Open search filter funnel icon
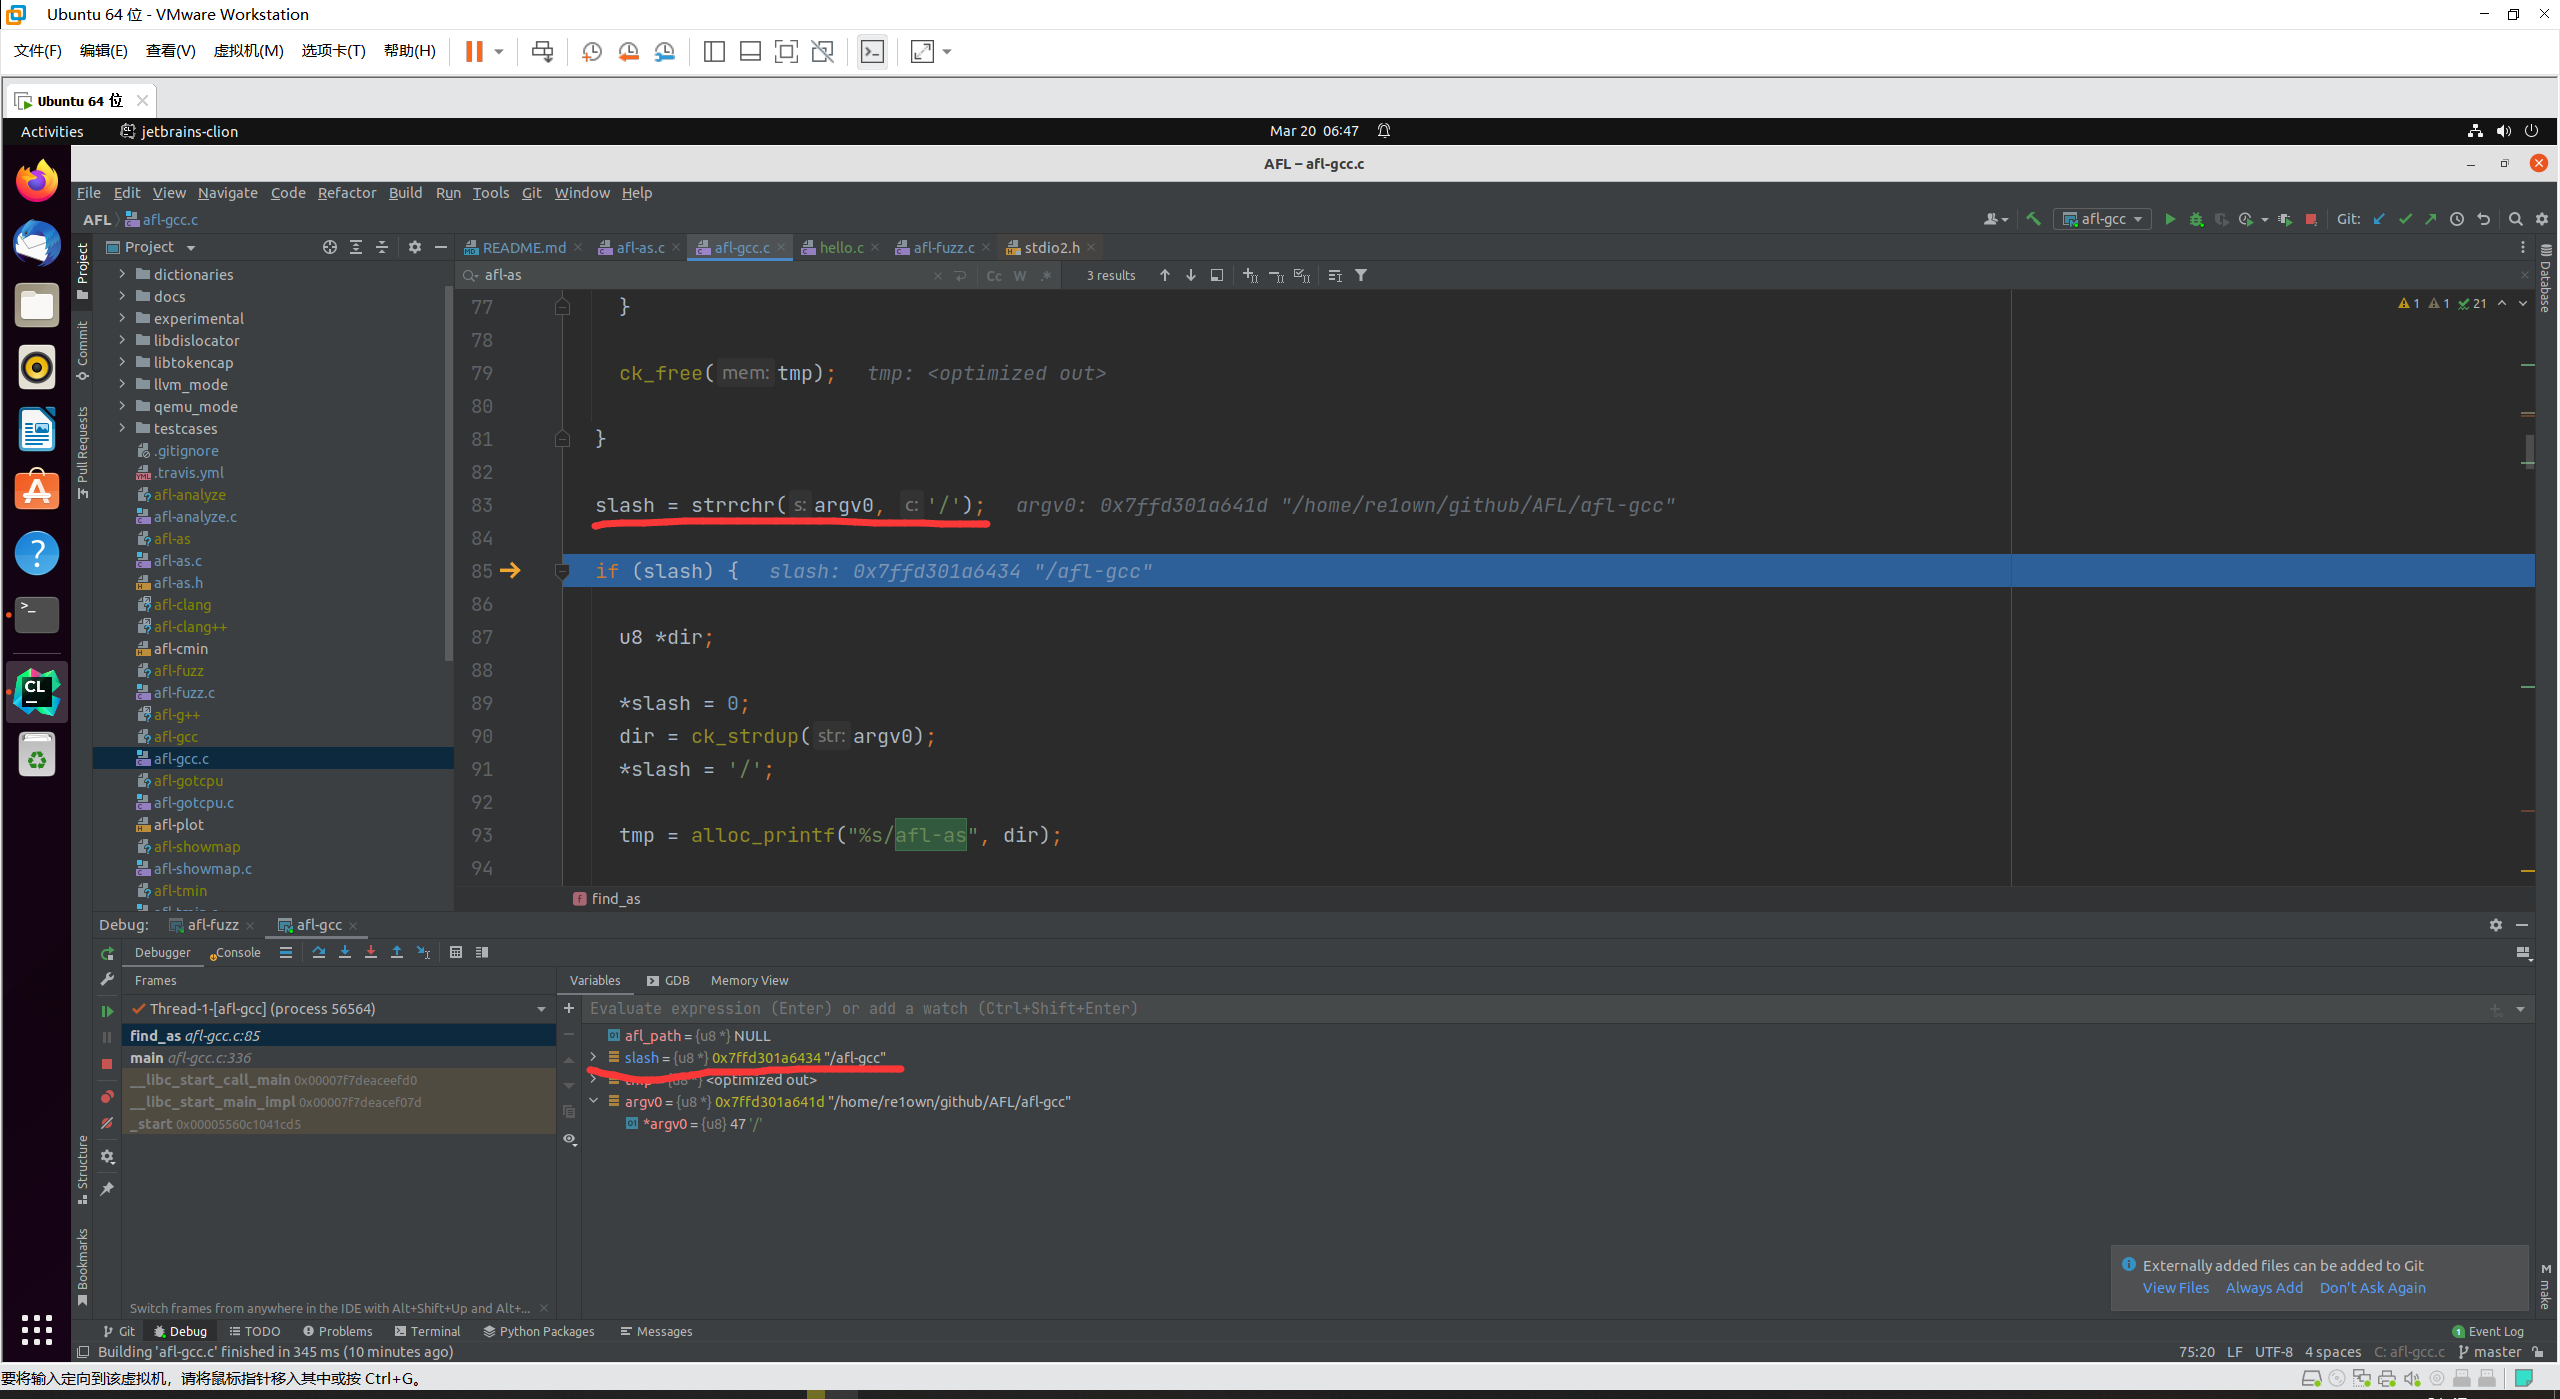The image size is (2560, 1399). [x=1361, y=275]
